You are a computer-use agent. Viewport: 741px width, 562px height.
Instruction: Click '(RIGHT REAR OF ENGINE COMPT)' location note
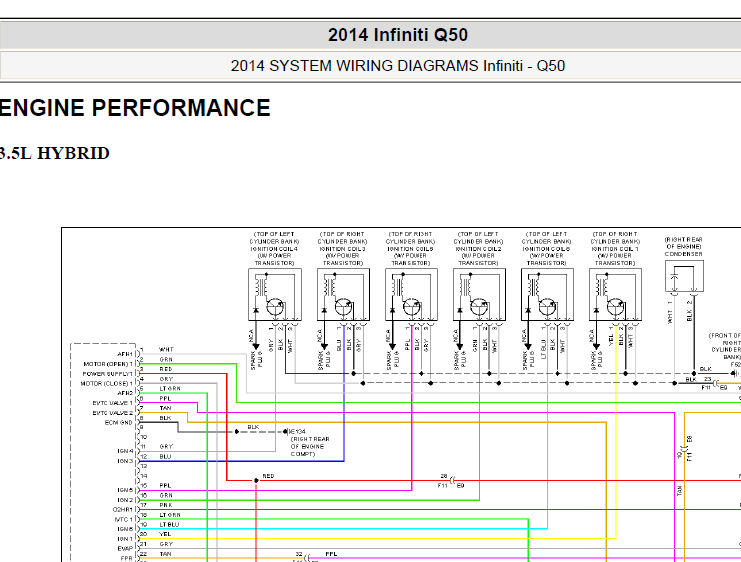(x=310, y=446)
